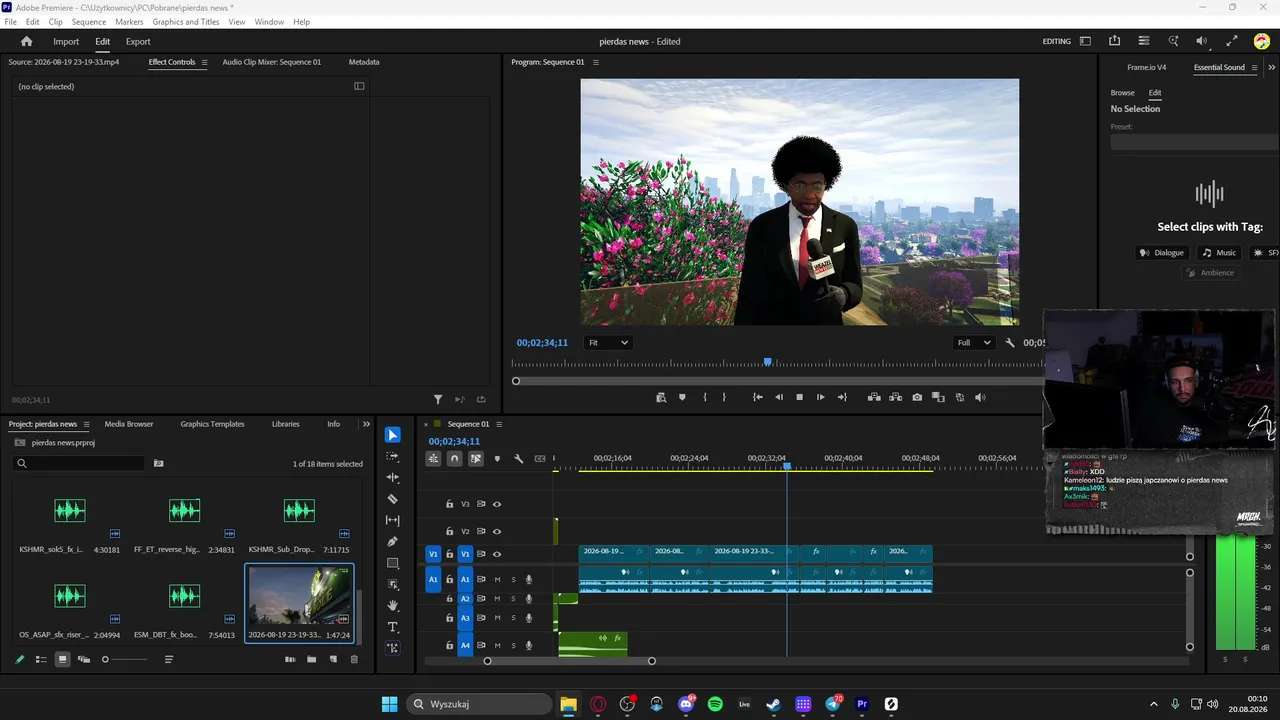
Task: Tag clips as Dialogue
Action: pos(1162,253)
